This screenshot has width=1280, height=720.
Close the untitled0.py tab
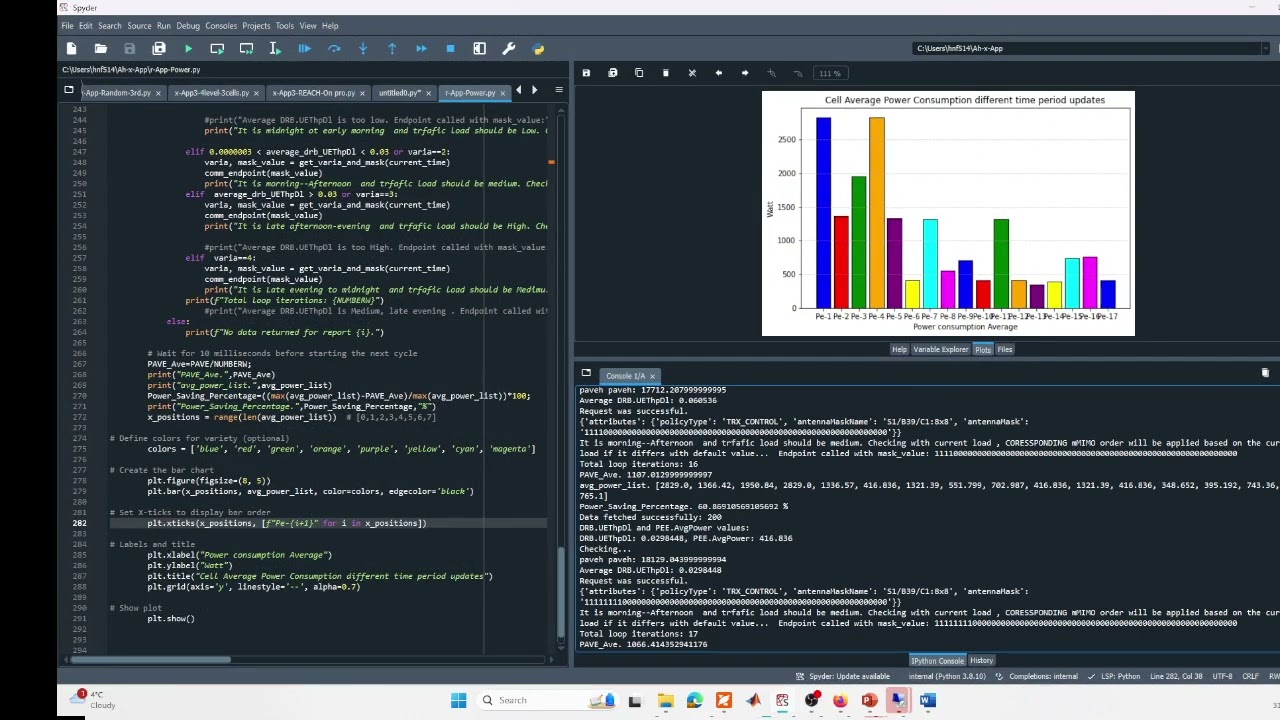pyautogui.click(x=429, y=93)
